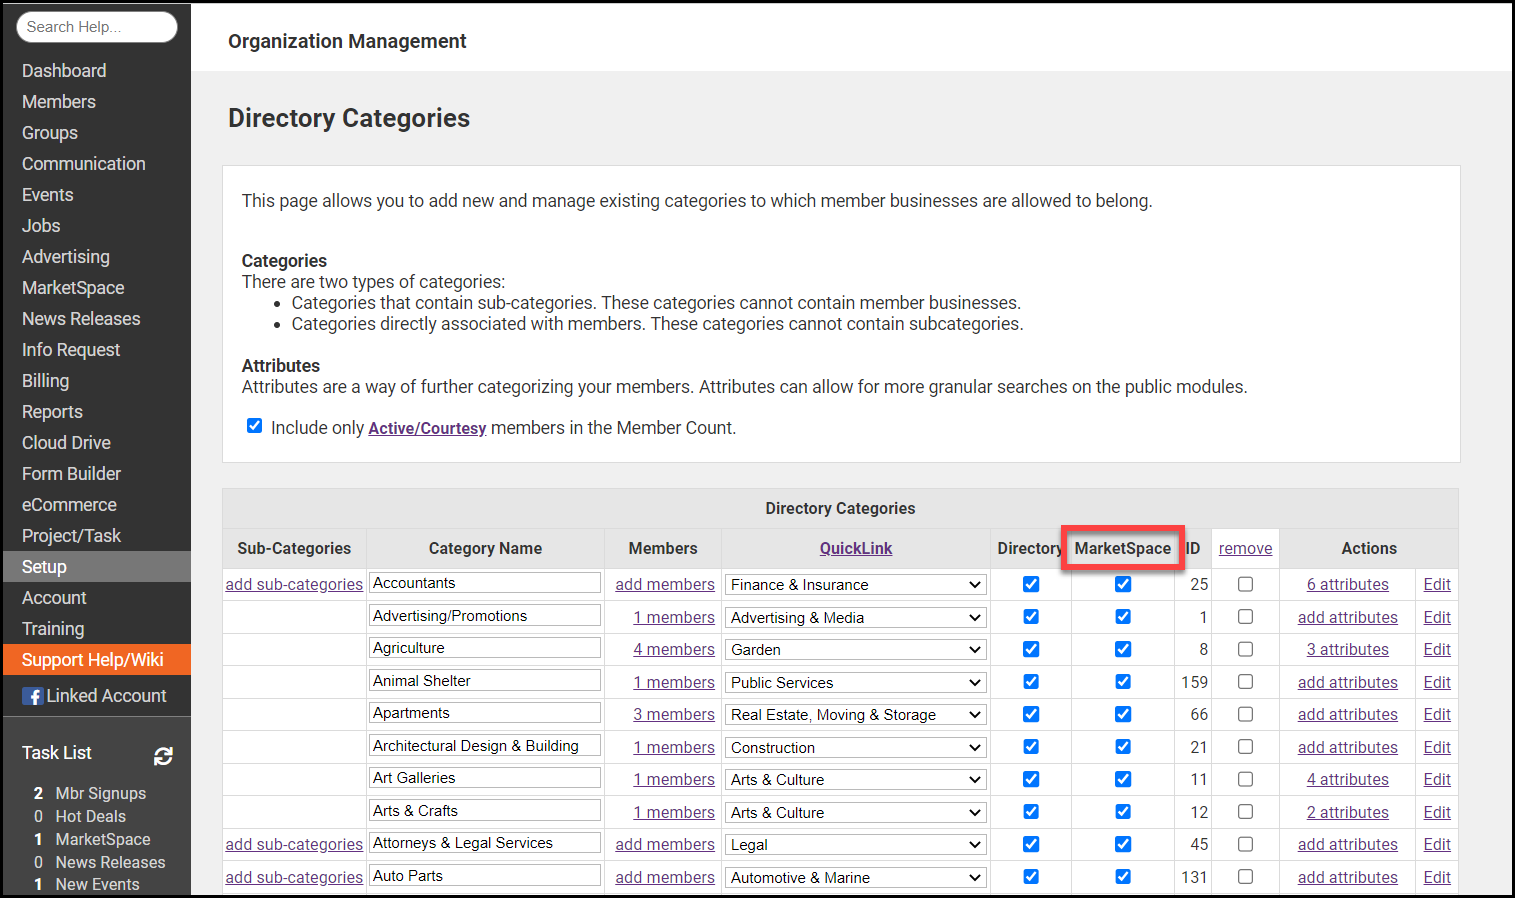1515x898 pixels.
Task: Expand the Apartments QuickLink dropdown
Action: tap(855, 715)
